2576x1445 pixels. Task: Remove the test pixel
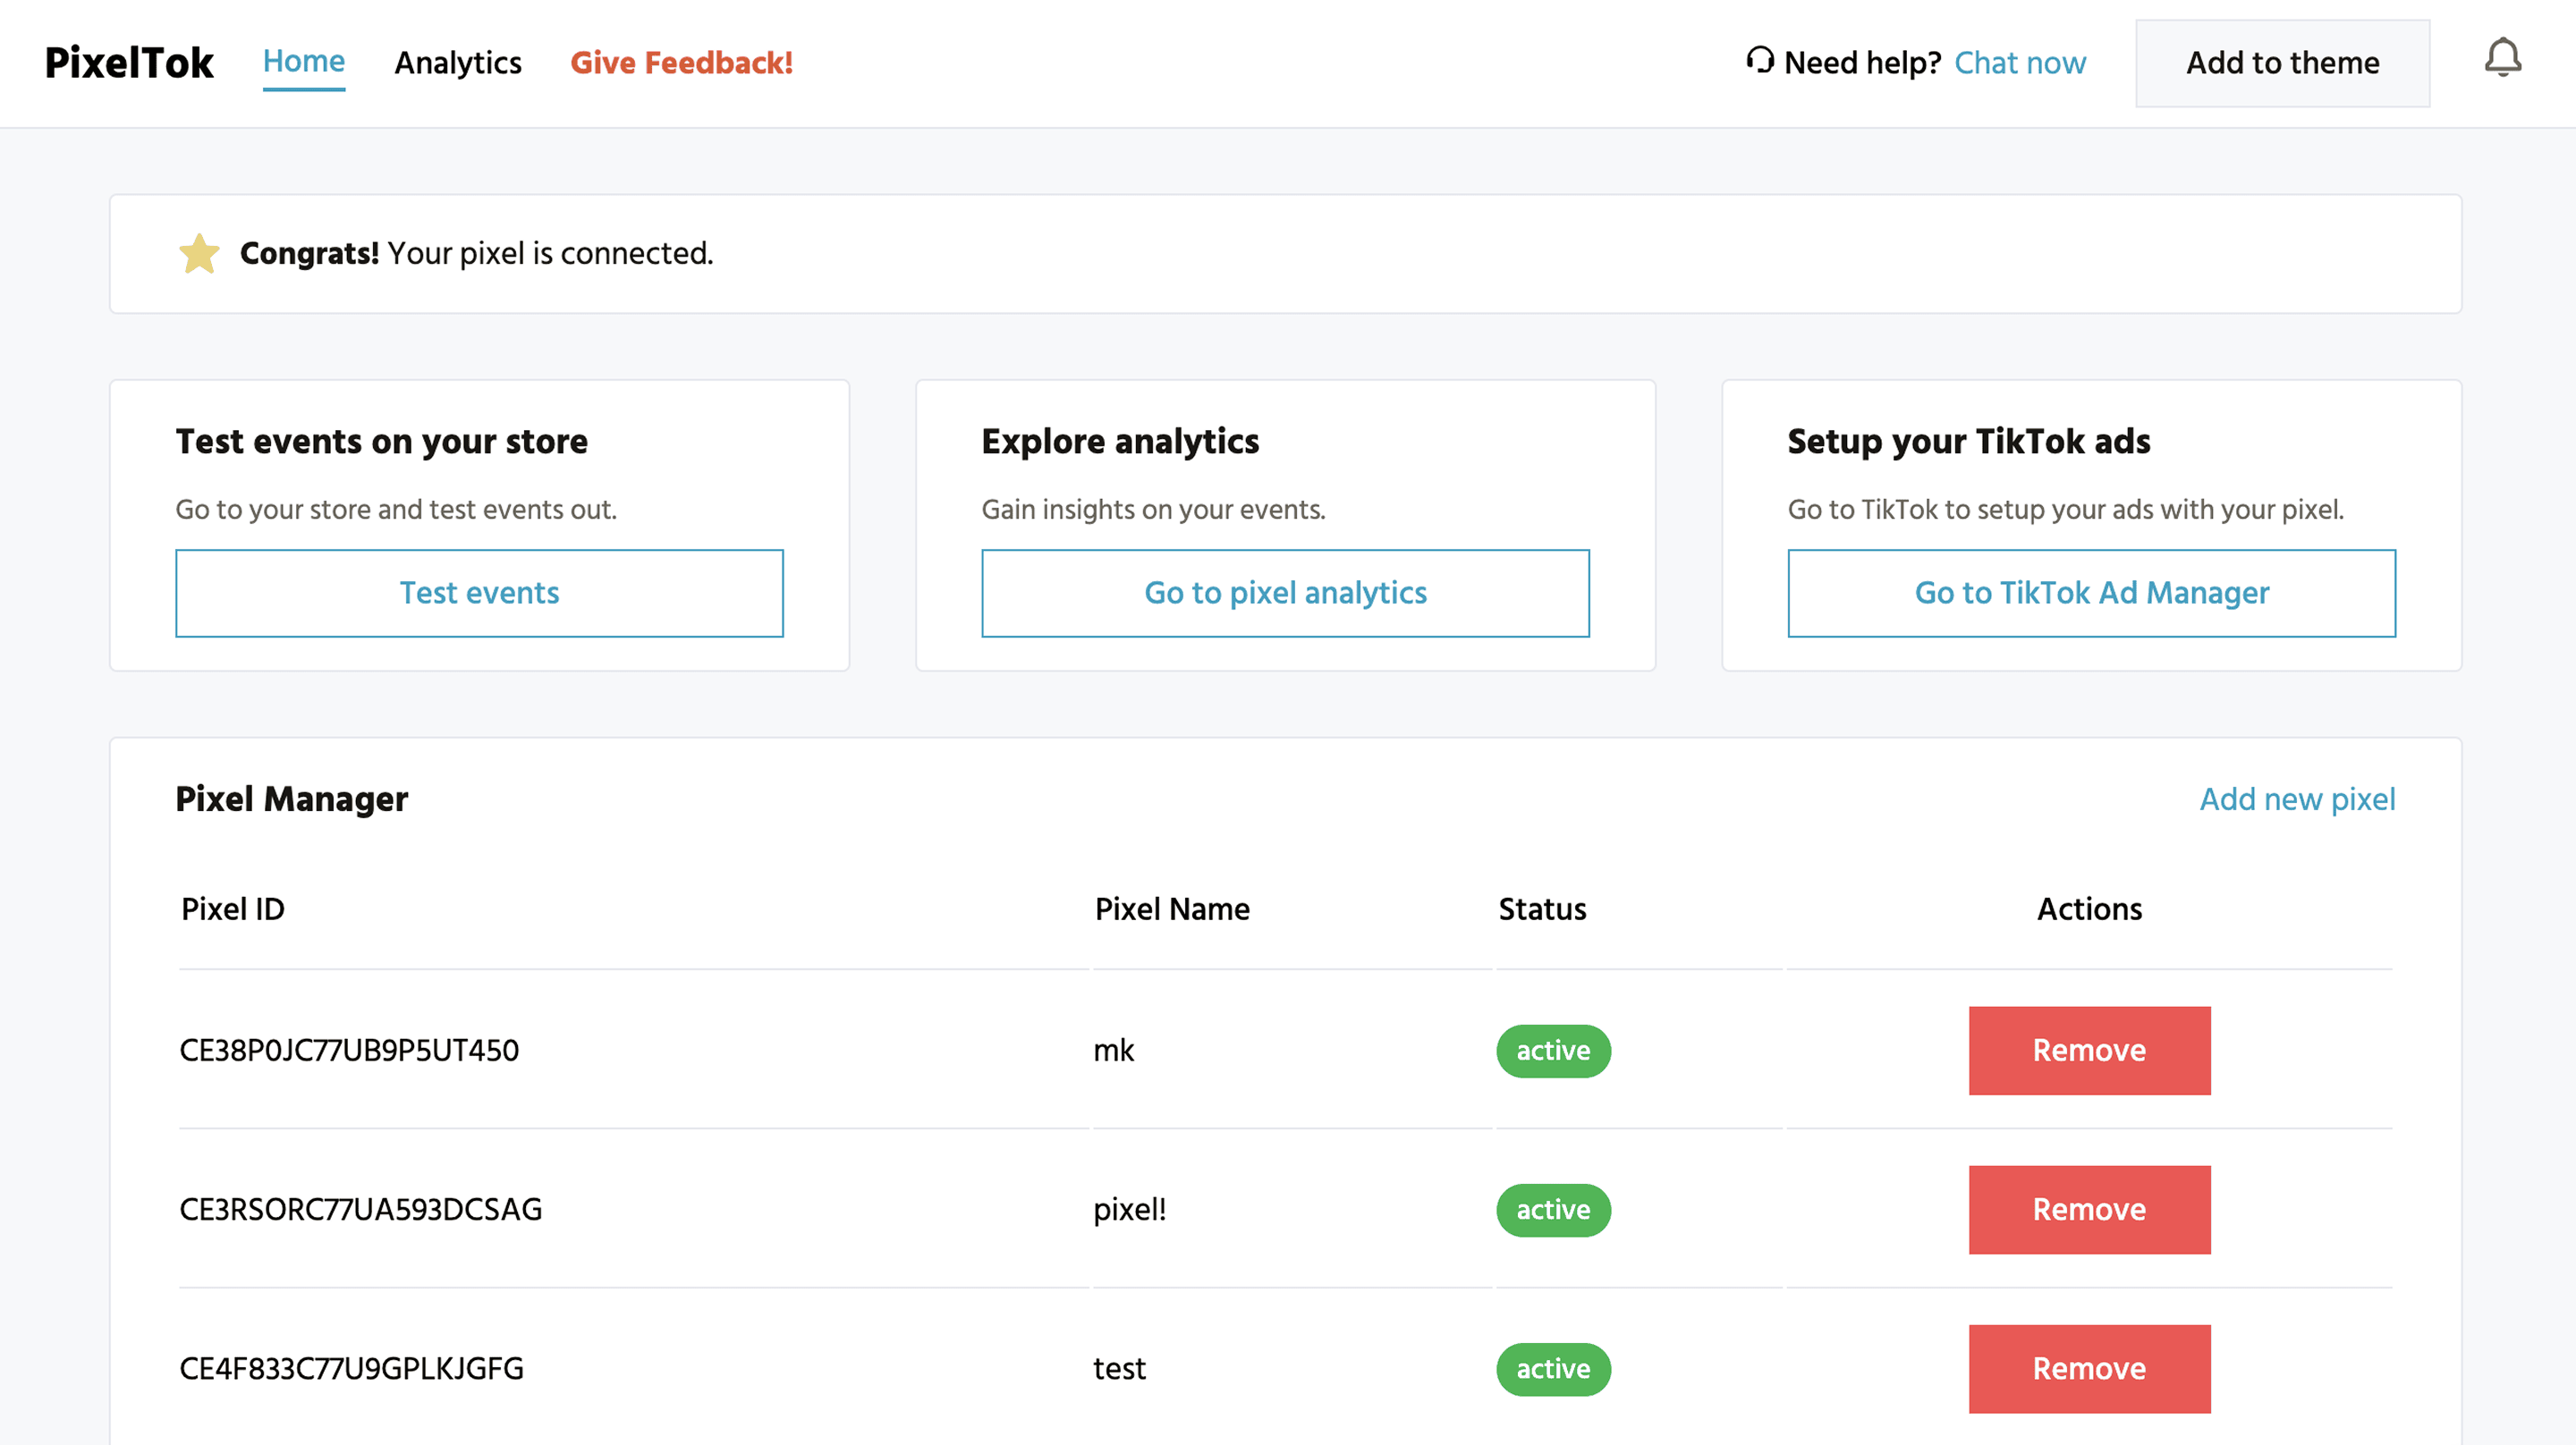(x=2090, y=1369)
